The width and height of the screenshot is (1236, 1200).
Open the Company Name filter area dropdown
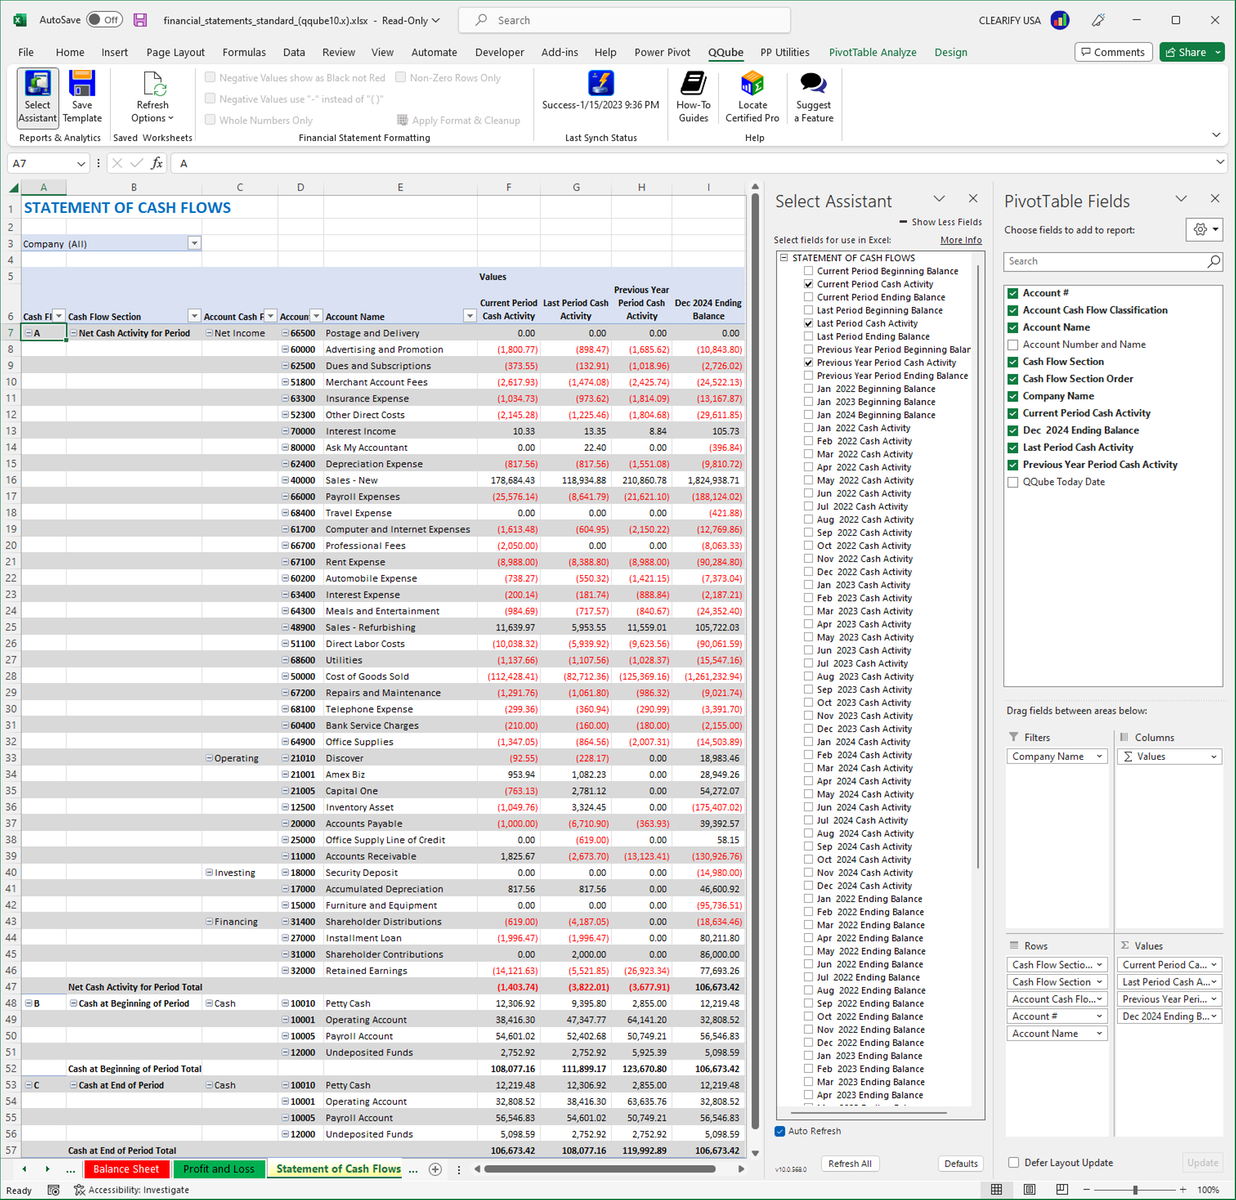point(1099,757)
